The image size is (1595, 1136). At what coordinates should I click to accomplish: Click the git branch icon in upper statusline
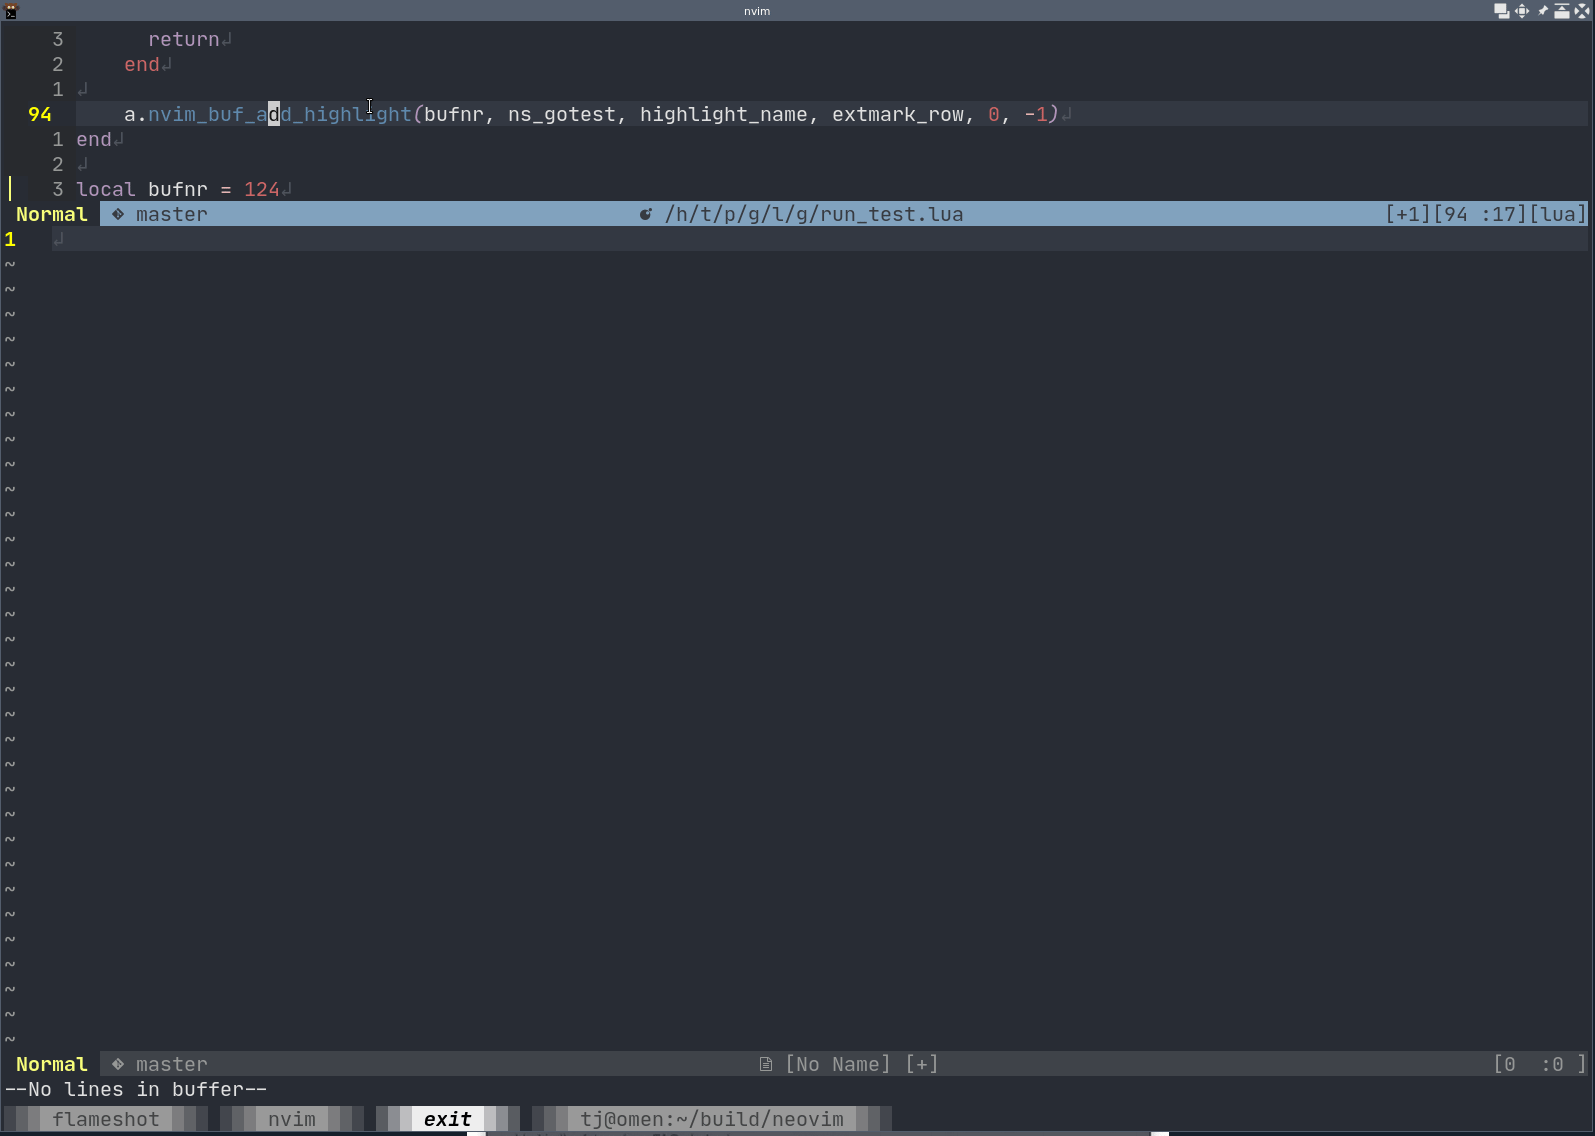pos(118,214)
